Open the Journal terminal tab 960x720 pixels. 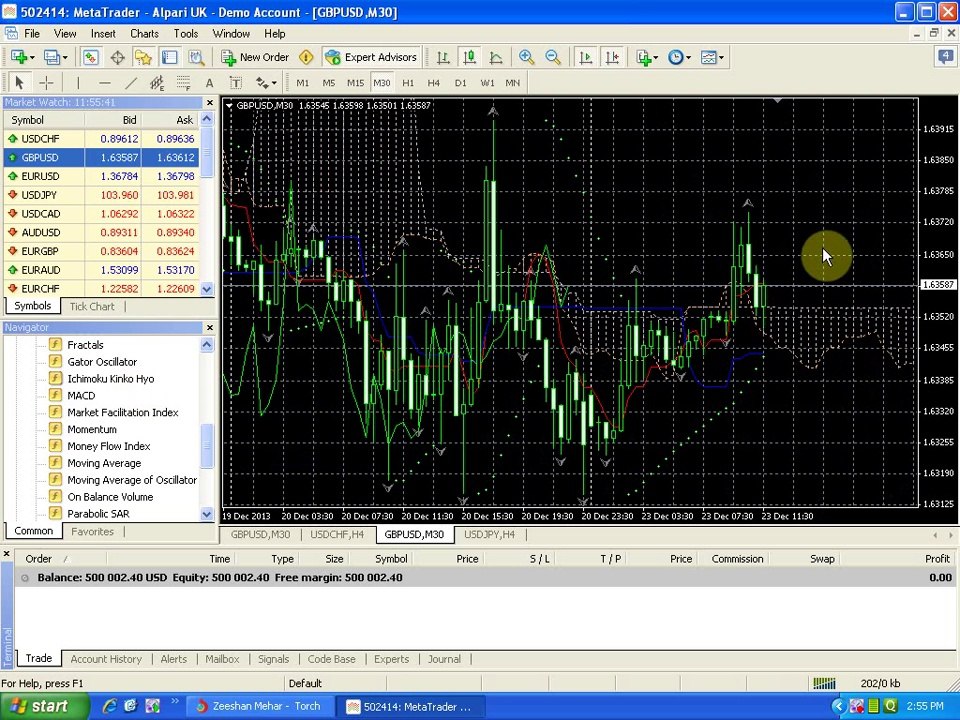coord(444,659)
